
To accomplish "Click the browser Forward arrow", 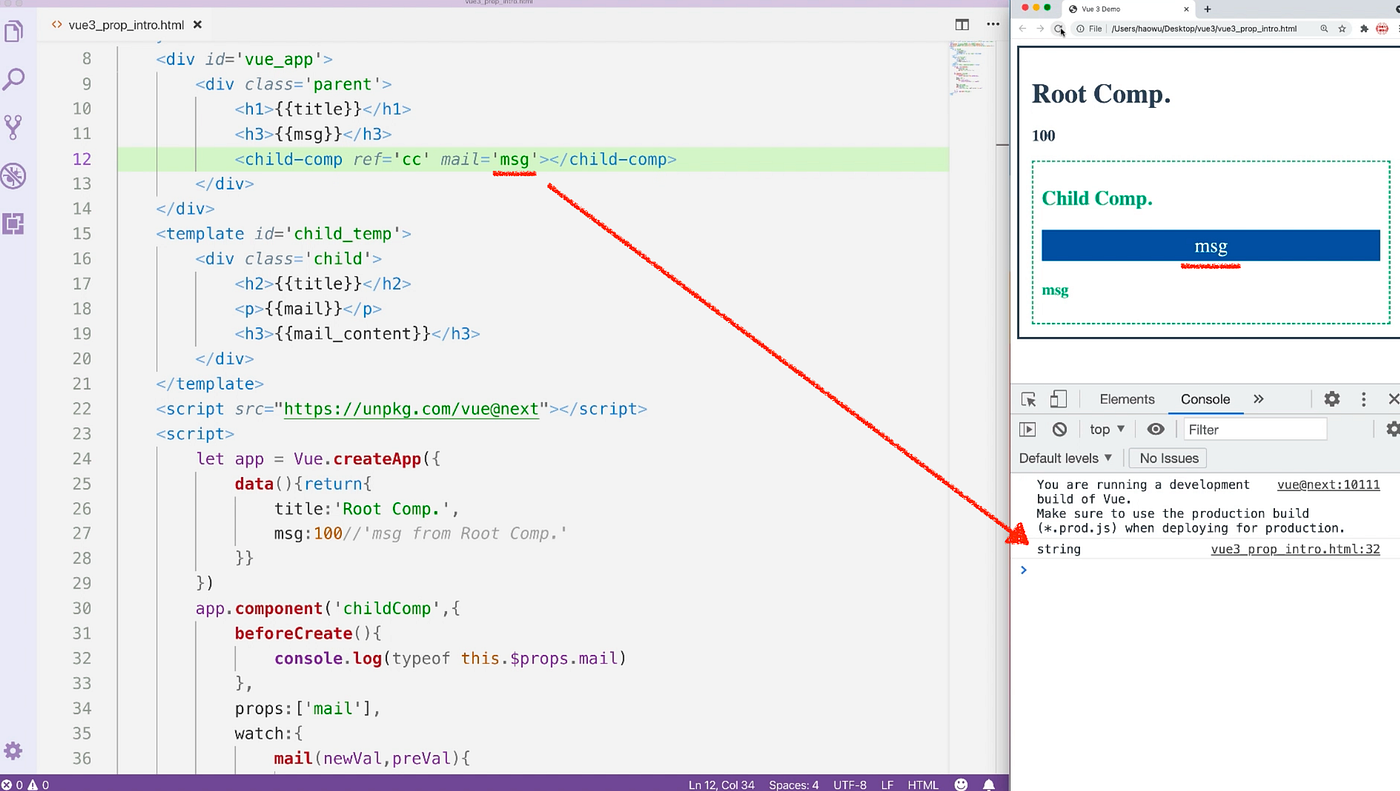I will (x=1040, y=29).
